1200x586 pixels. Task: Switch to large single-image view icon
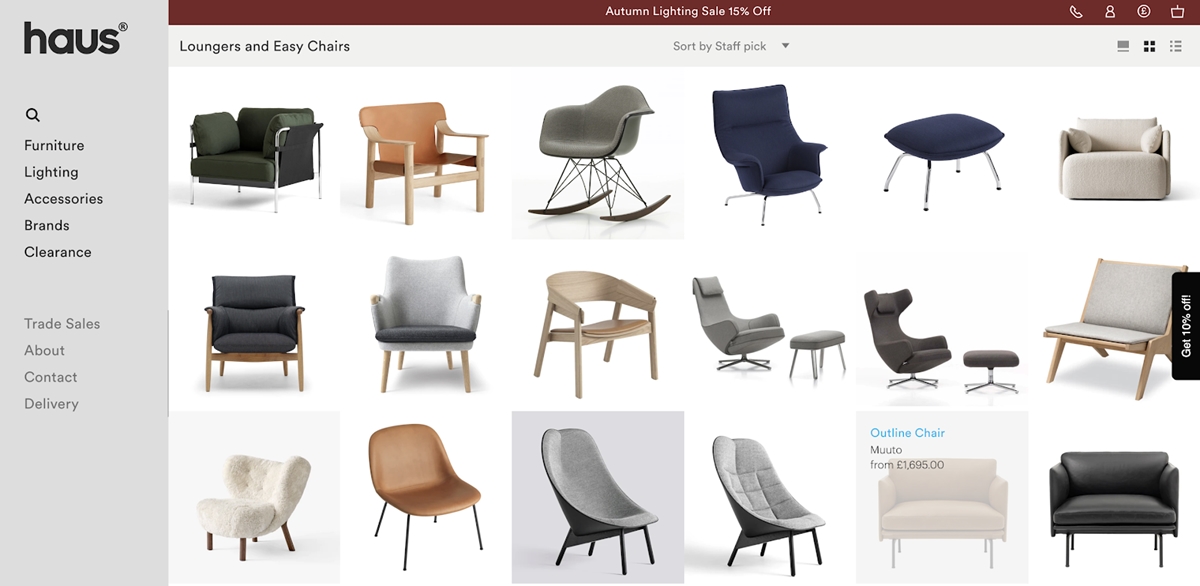(1123, 46)
